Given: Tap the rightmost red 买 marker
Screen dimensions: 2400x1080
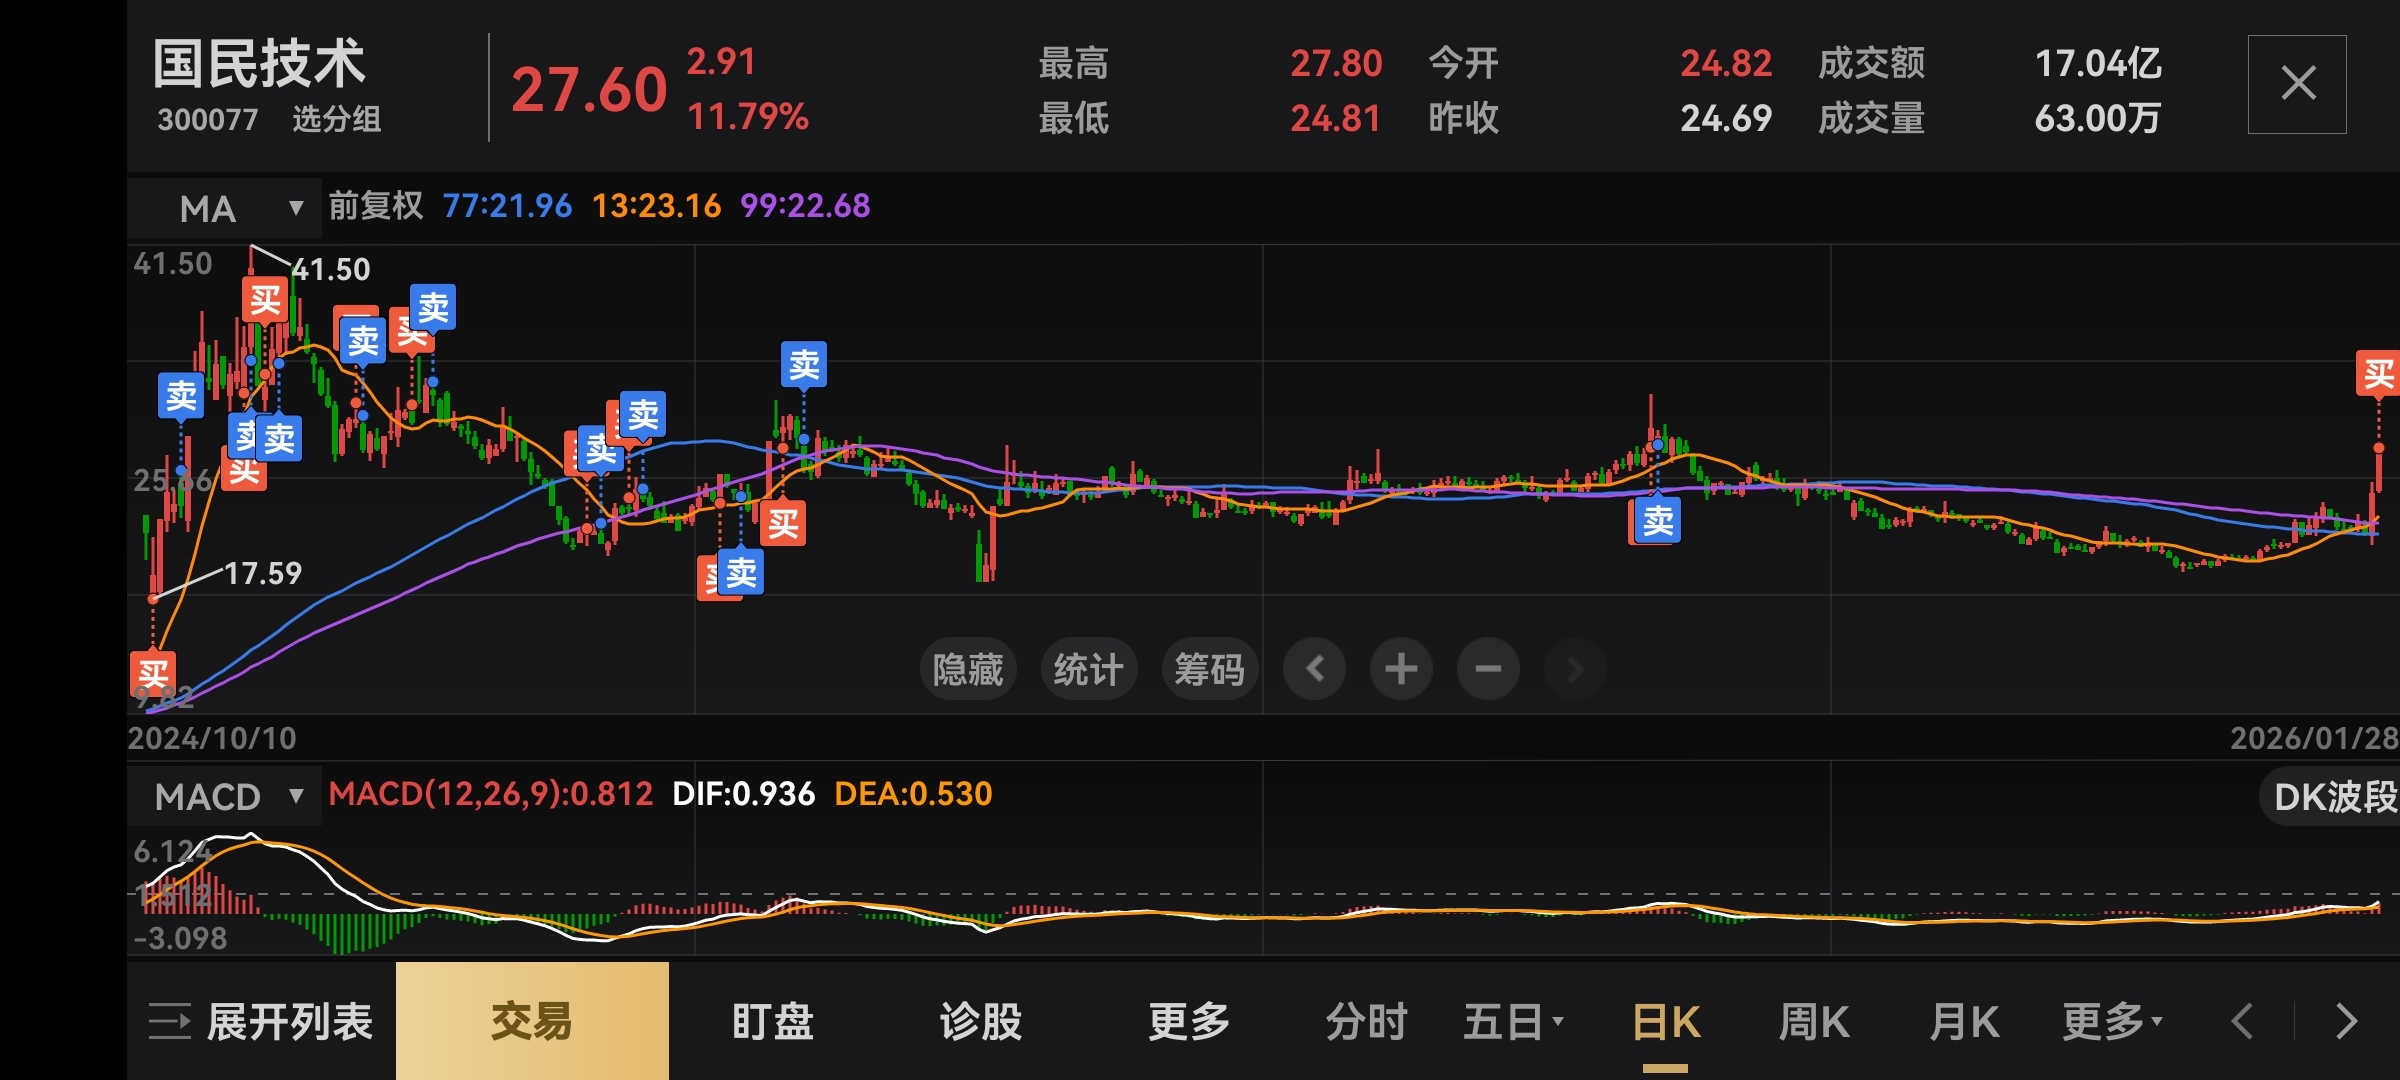Looking at the screenshot, I should click(x=2378, y=375).
